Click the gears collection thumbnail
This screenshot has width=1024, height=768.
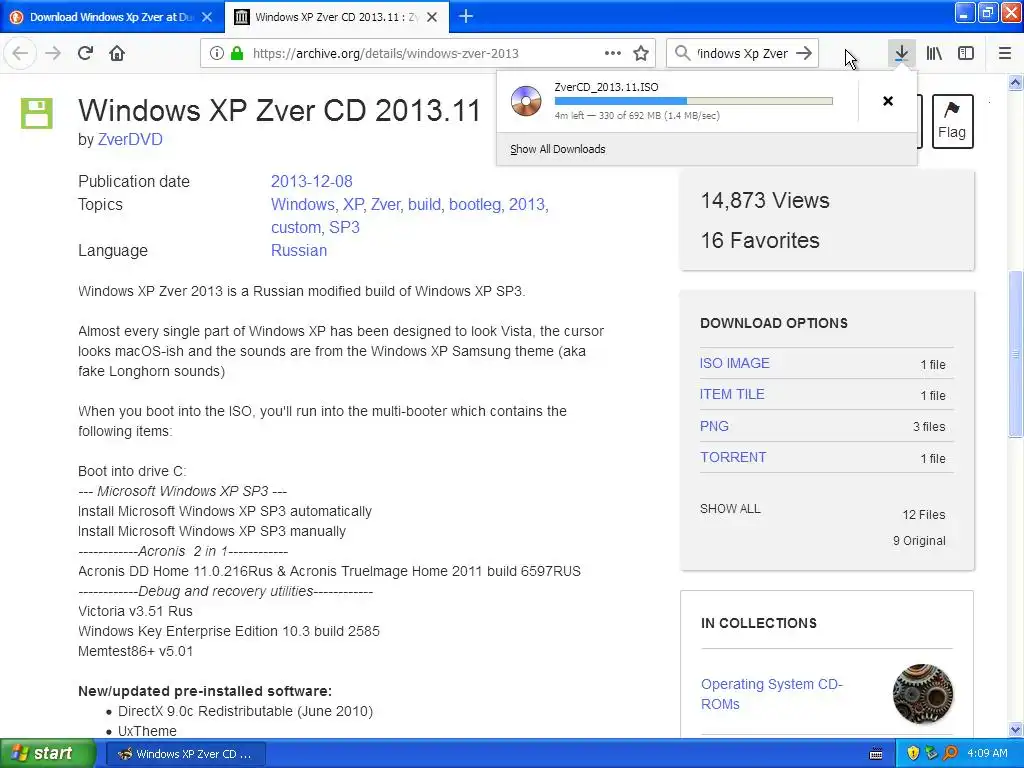(x=923, y=694)
